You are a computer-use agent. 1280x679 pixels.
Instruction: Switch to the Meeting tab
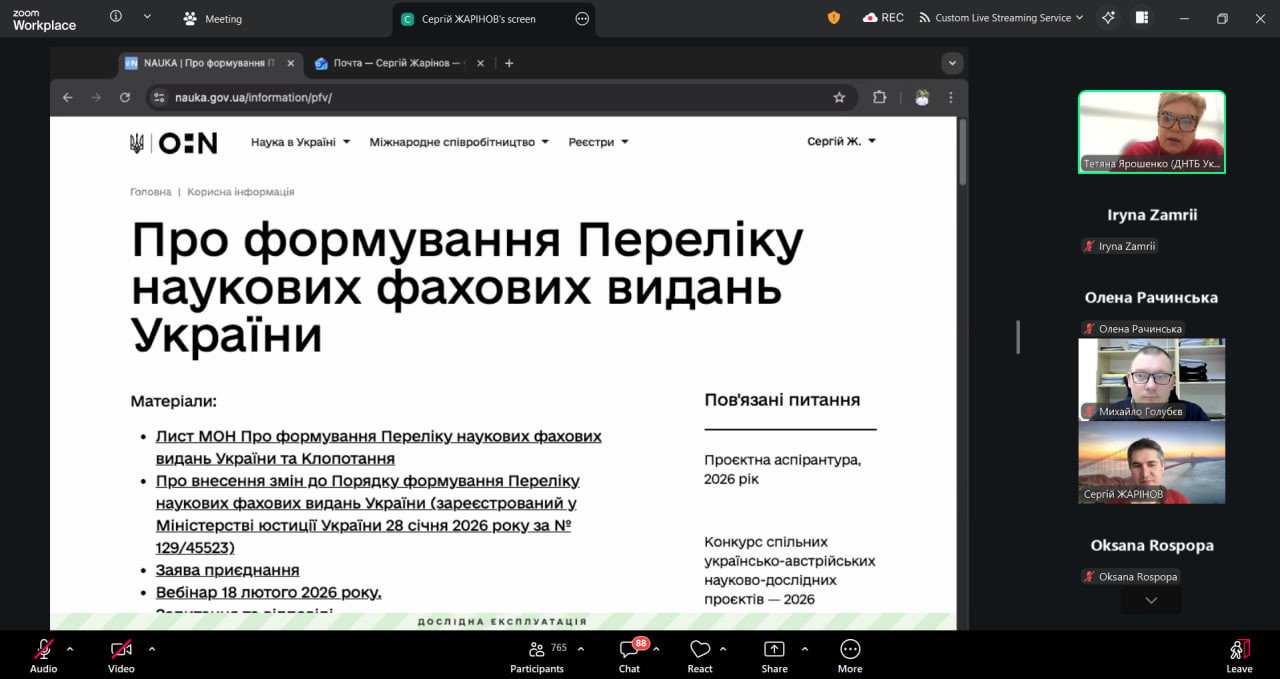(213, 19)
